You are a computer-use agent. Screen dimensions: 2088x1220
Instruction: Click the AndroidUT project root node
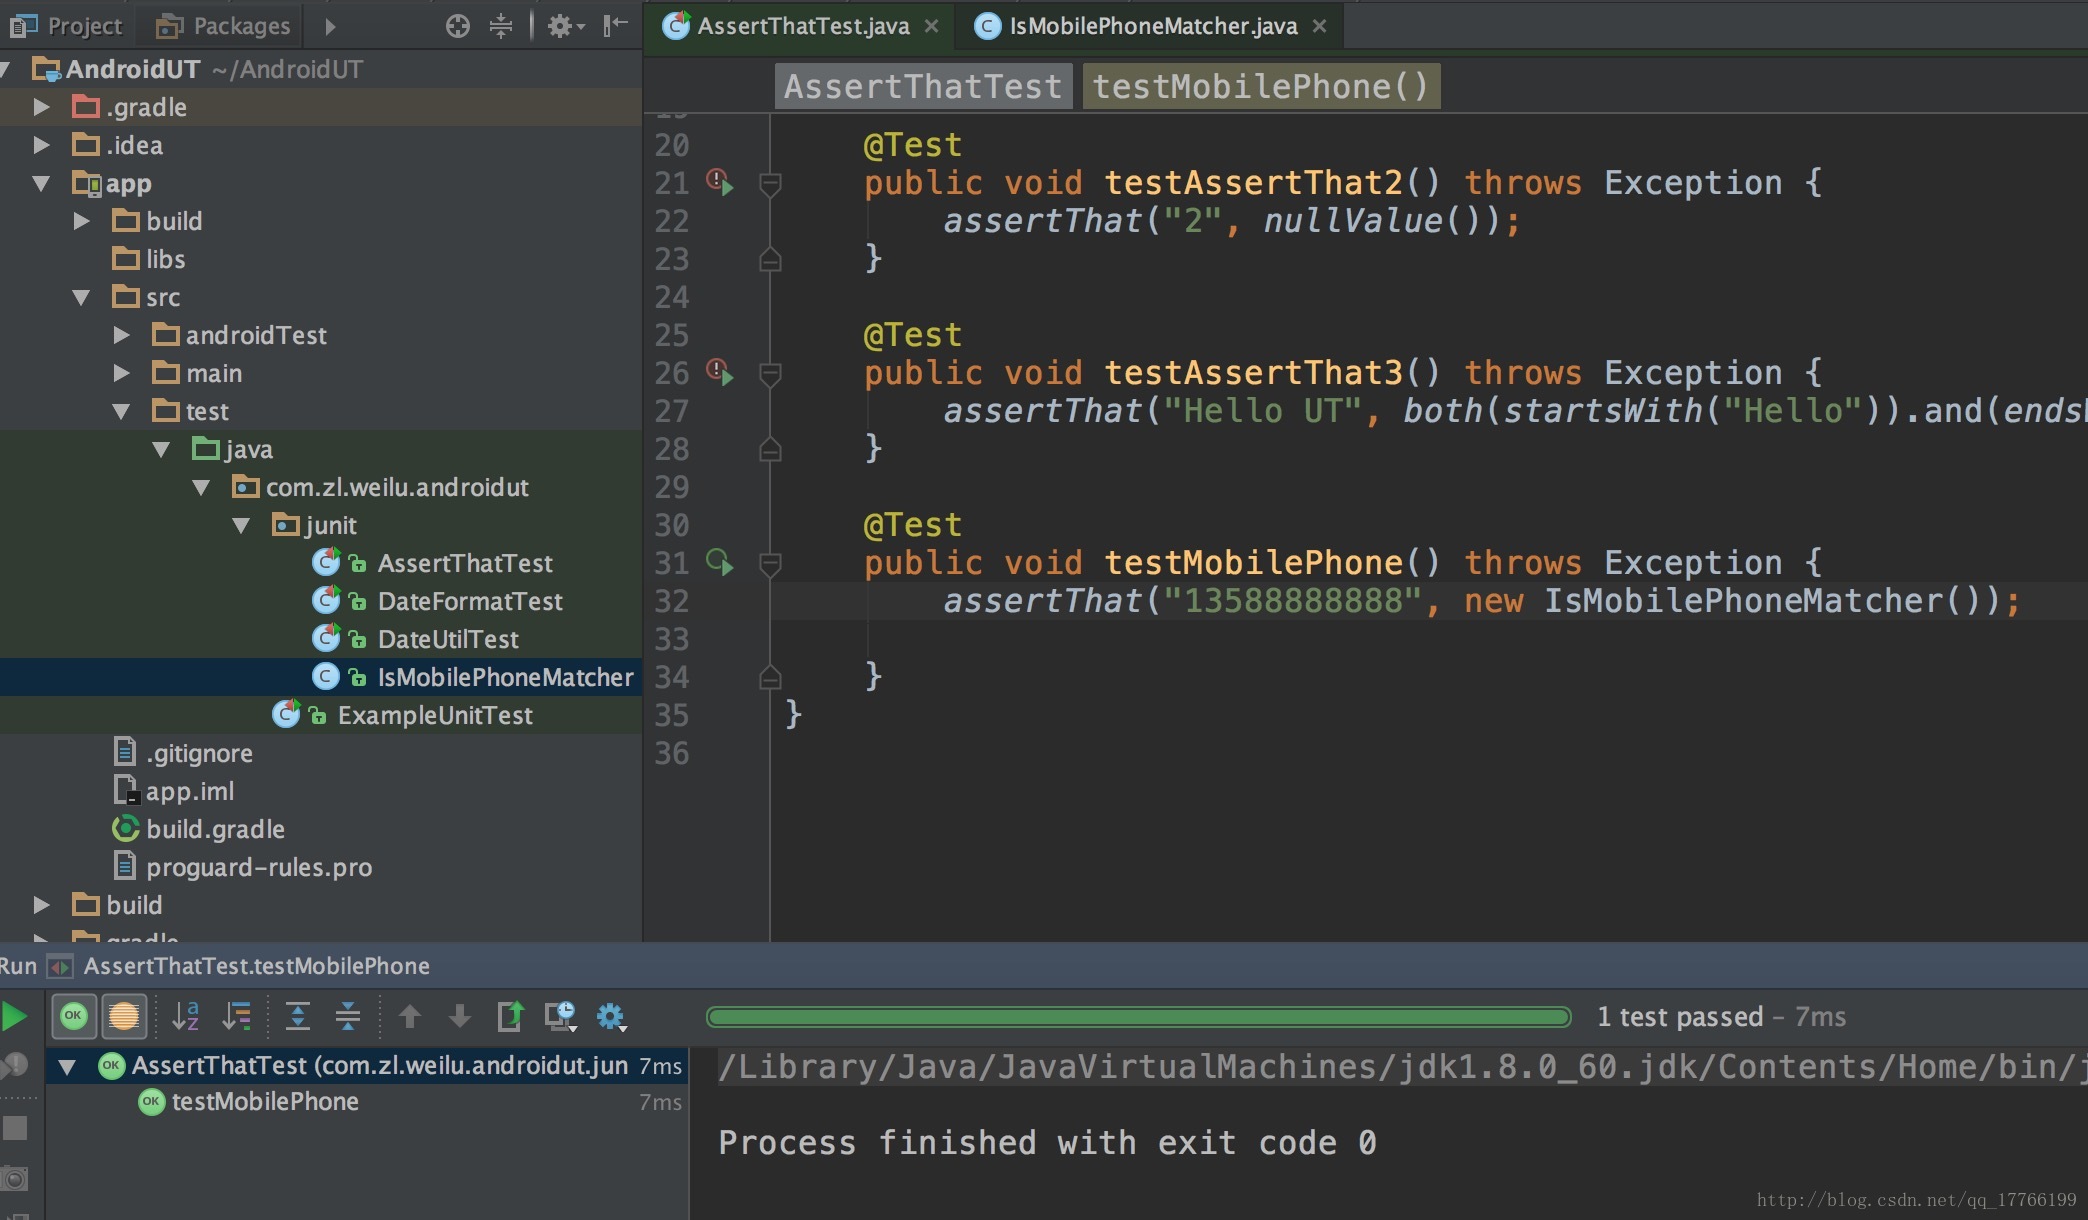pos(132,69)
